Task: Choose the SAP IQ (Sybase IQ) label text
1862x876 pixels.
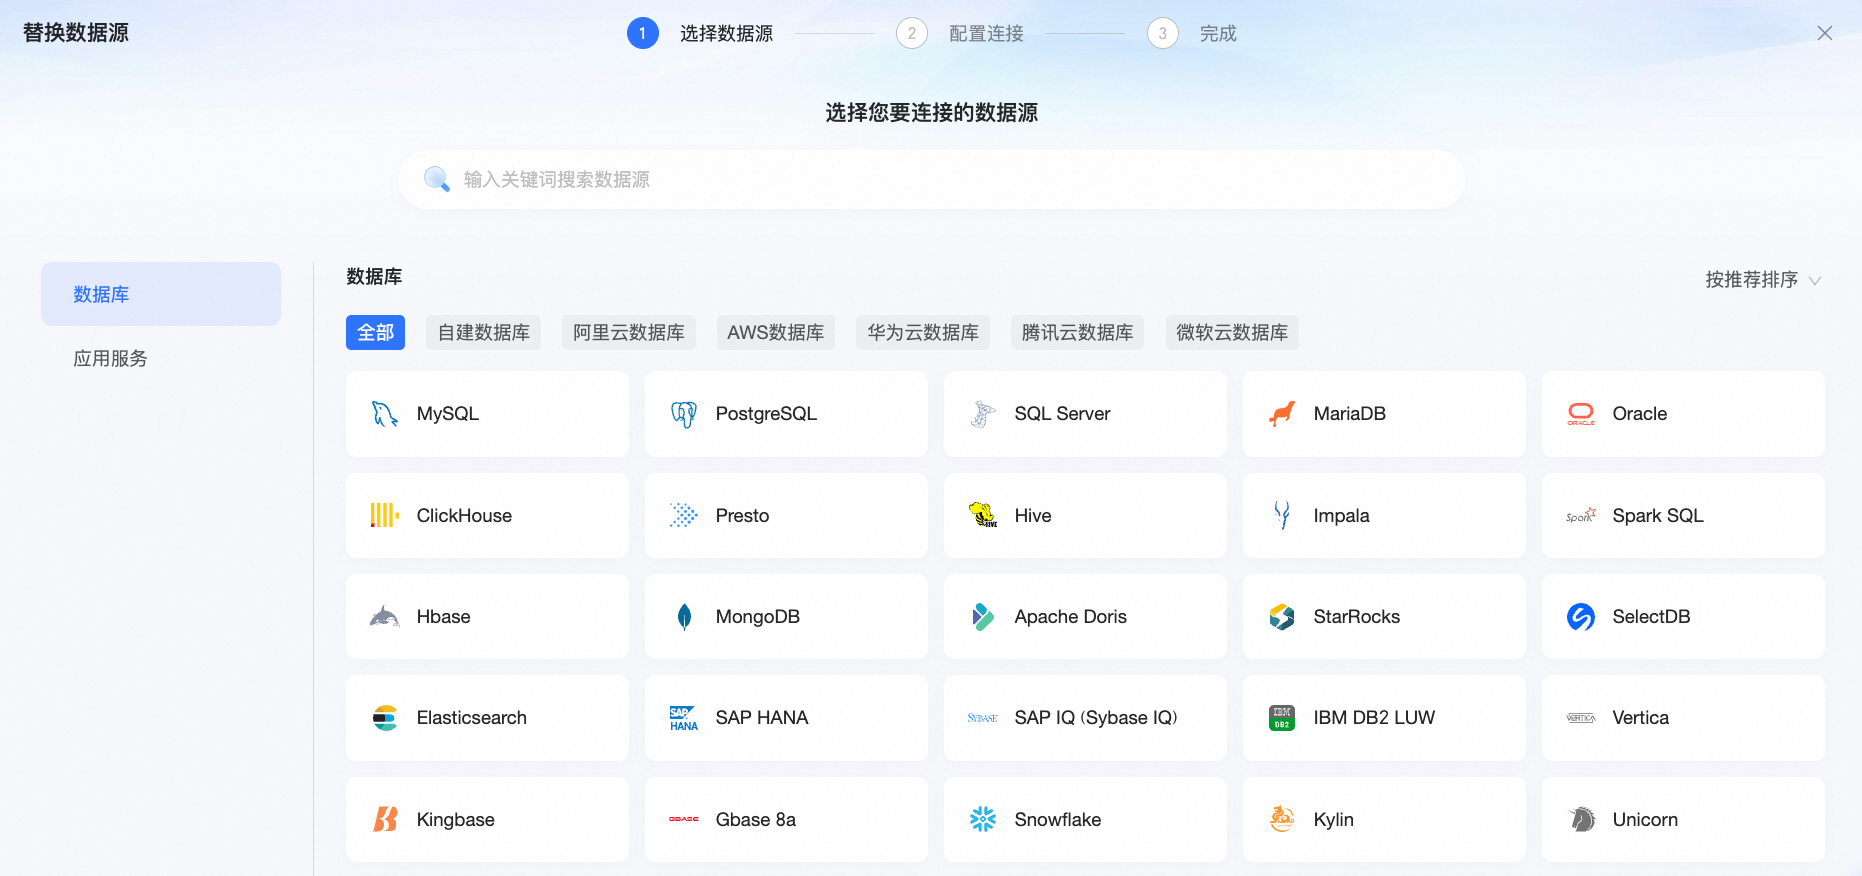Action: [1096, 718]
